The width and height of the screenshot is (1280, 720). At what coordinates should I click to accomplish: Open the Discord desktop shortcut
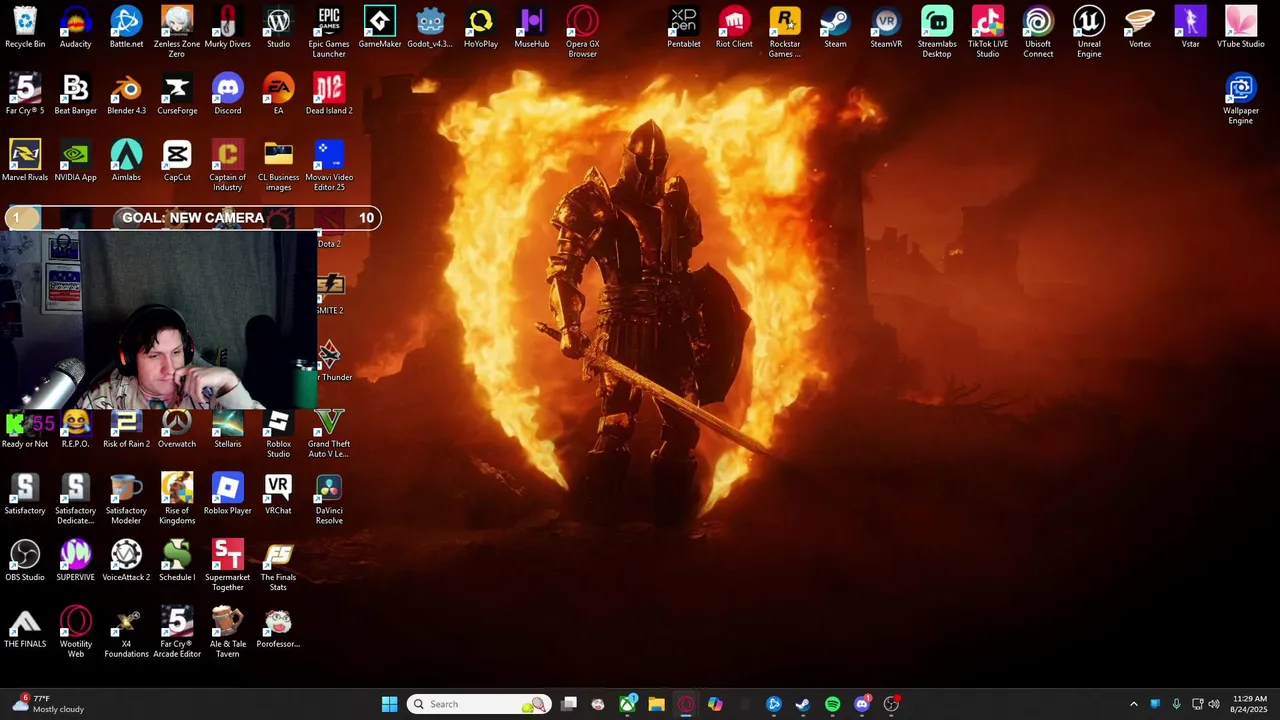(x=228, y=95)
